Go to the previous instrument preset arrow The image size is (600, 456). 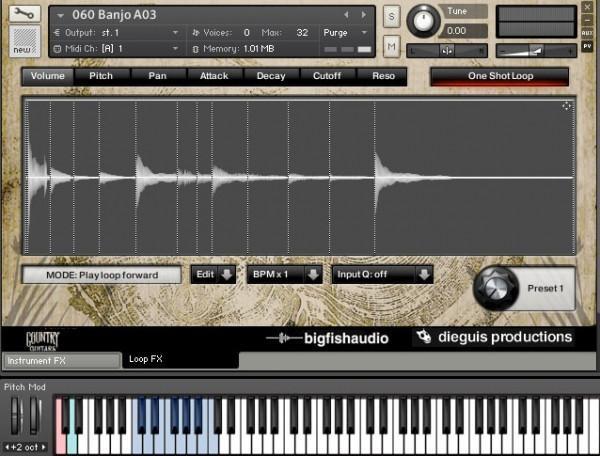point(346,15)
